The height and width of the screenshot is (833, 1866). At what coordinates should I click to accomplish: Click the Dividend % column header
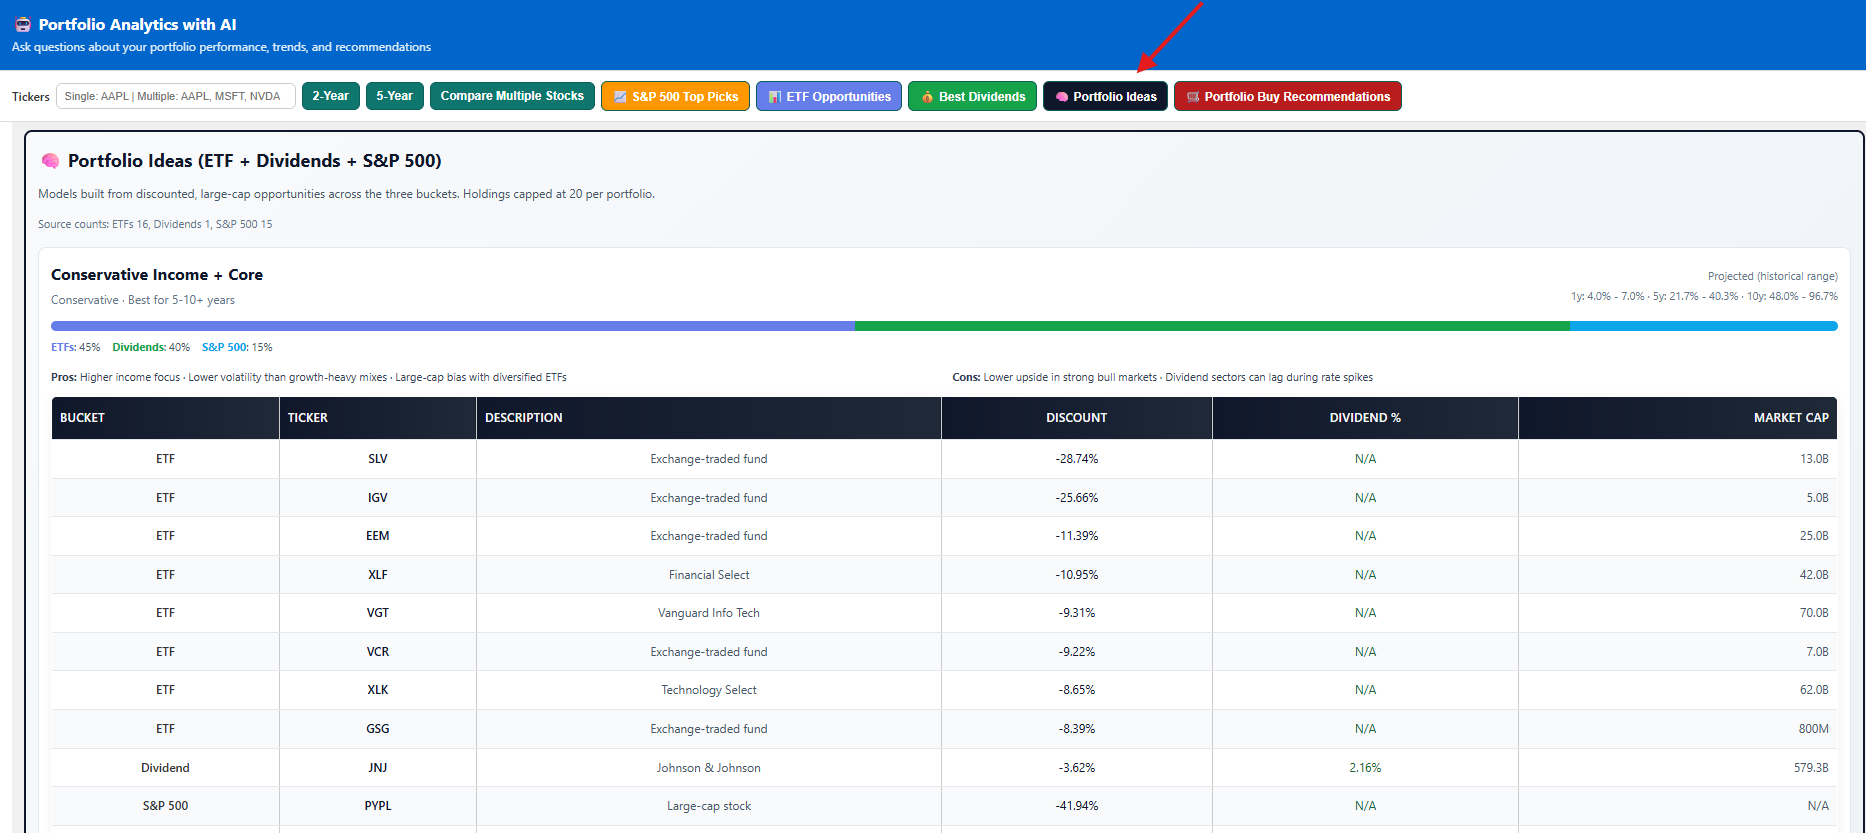(x=1364, y=418)
